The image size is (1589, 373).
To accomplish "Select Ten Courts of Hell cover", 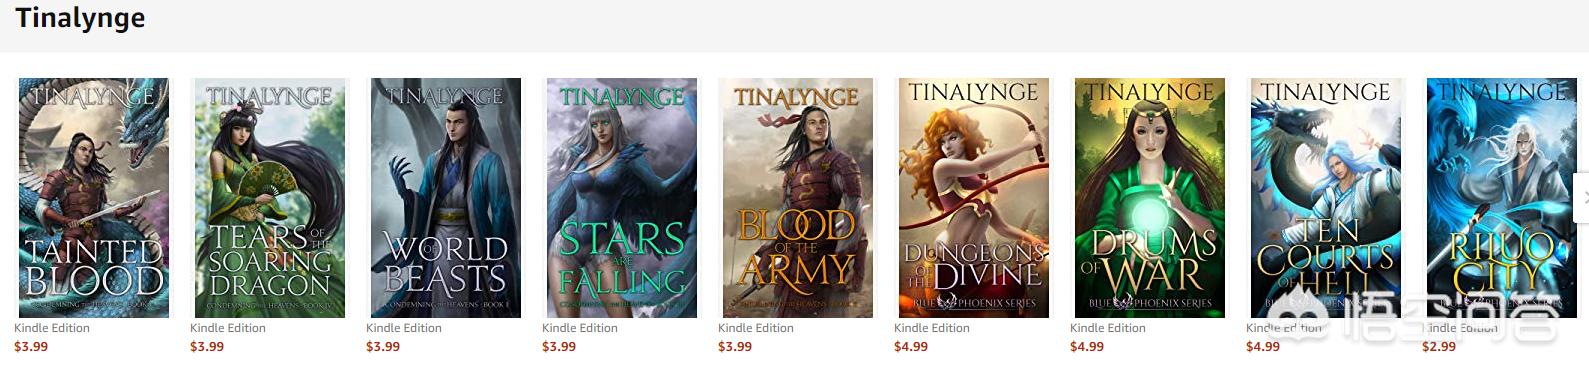I will pyautogui.click(x=1326, y=198).
